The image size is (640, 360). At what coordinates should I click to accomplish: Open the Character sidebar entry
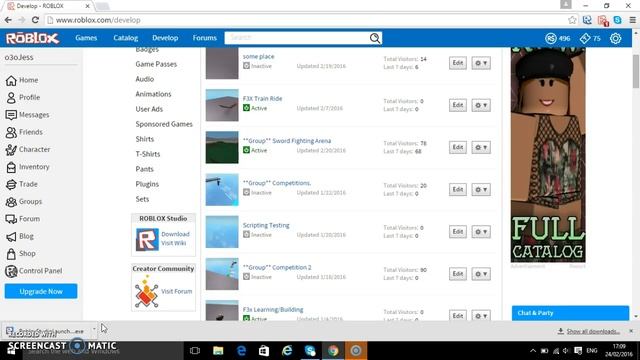pyautogui.click(x=28, y=149)
